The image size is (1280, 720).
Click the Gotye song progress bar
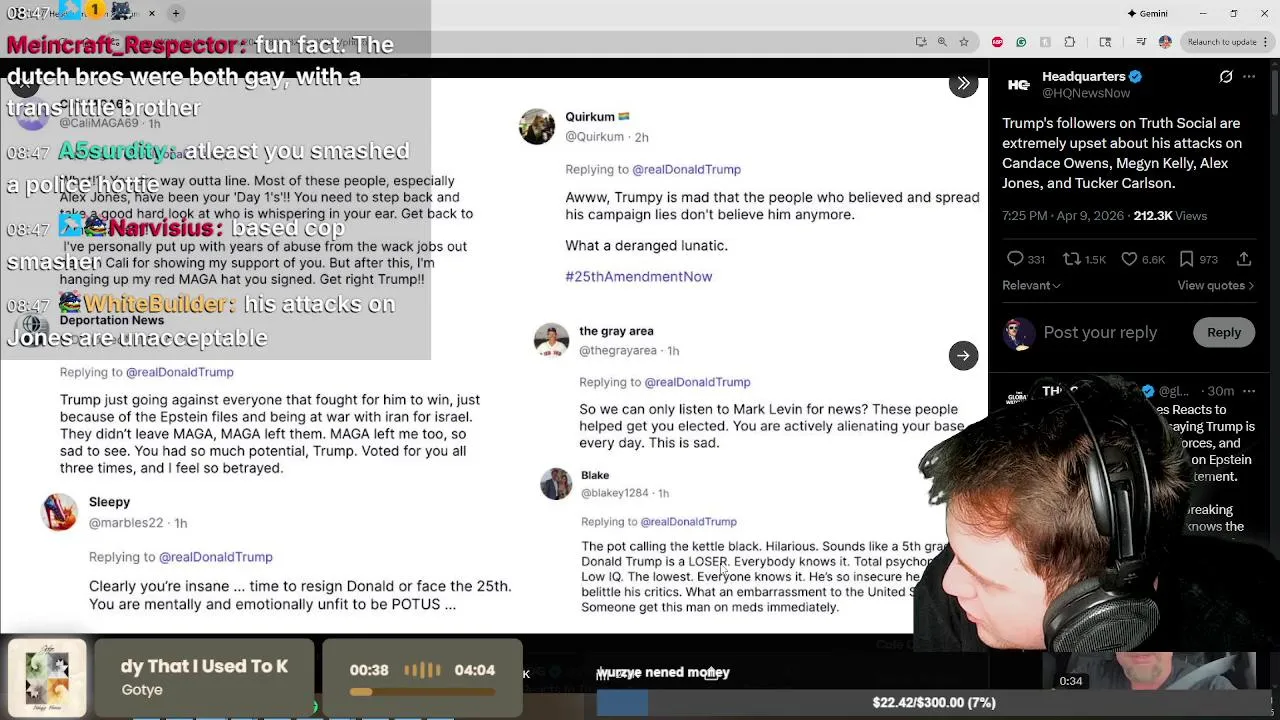tap(422, 691)
